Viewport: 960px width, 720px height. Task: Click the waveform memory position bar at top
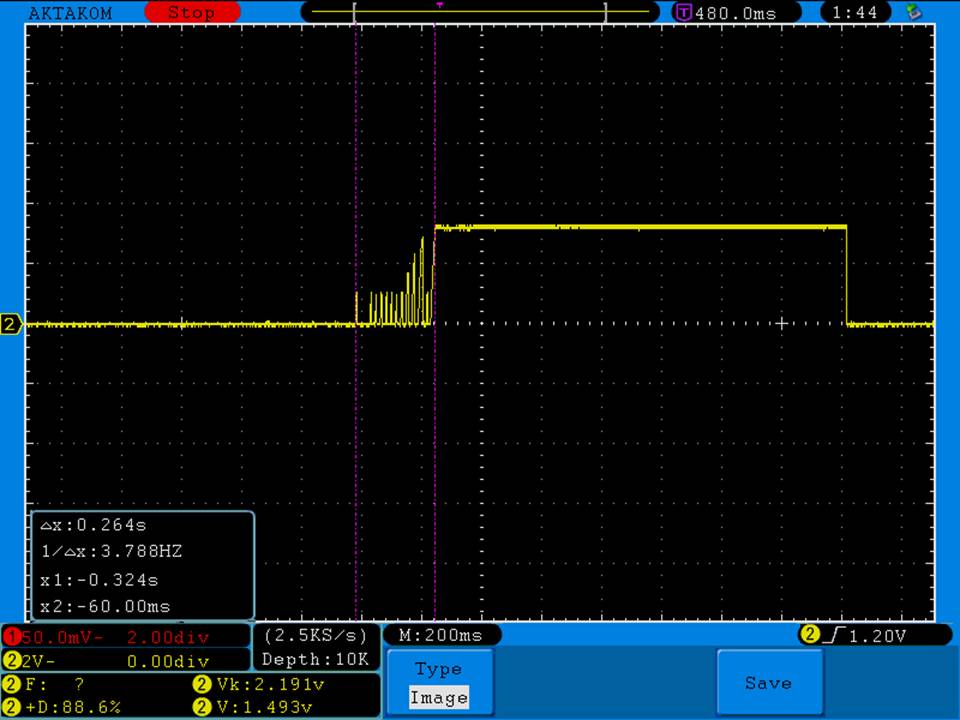click(x=480, y=11)
